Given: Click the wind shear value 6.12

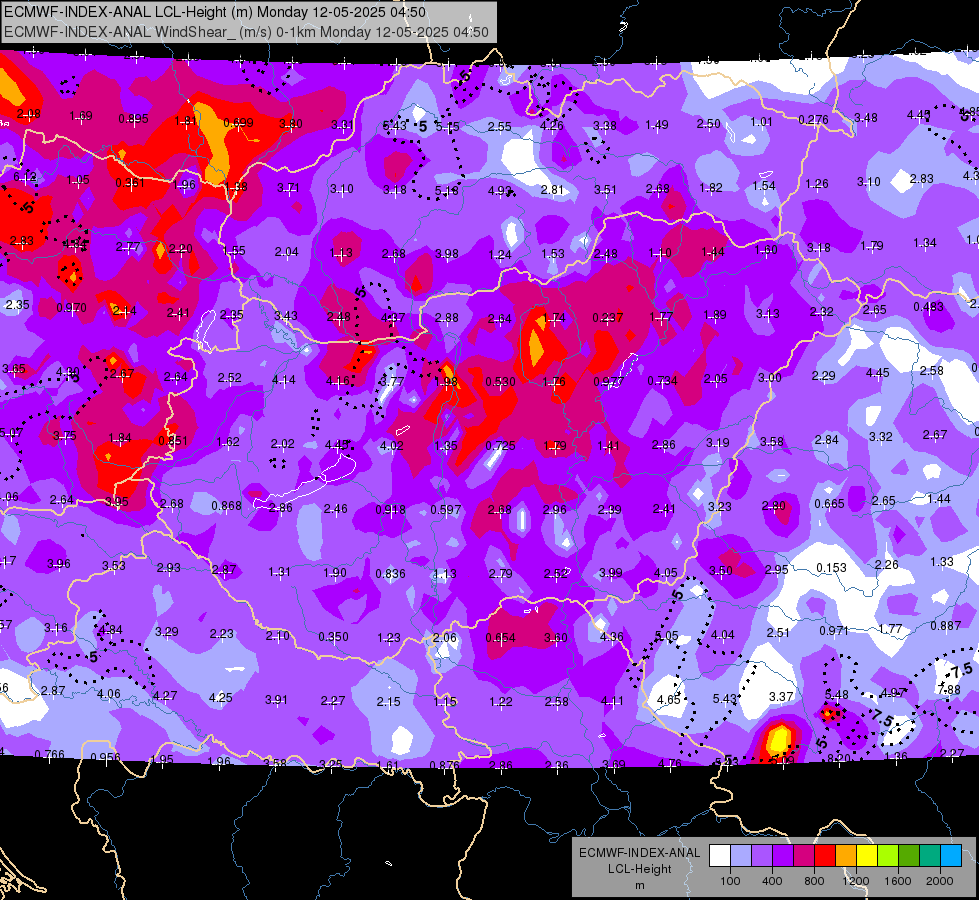Looking at the screenshot, I should click(25, 177).
